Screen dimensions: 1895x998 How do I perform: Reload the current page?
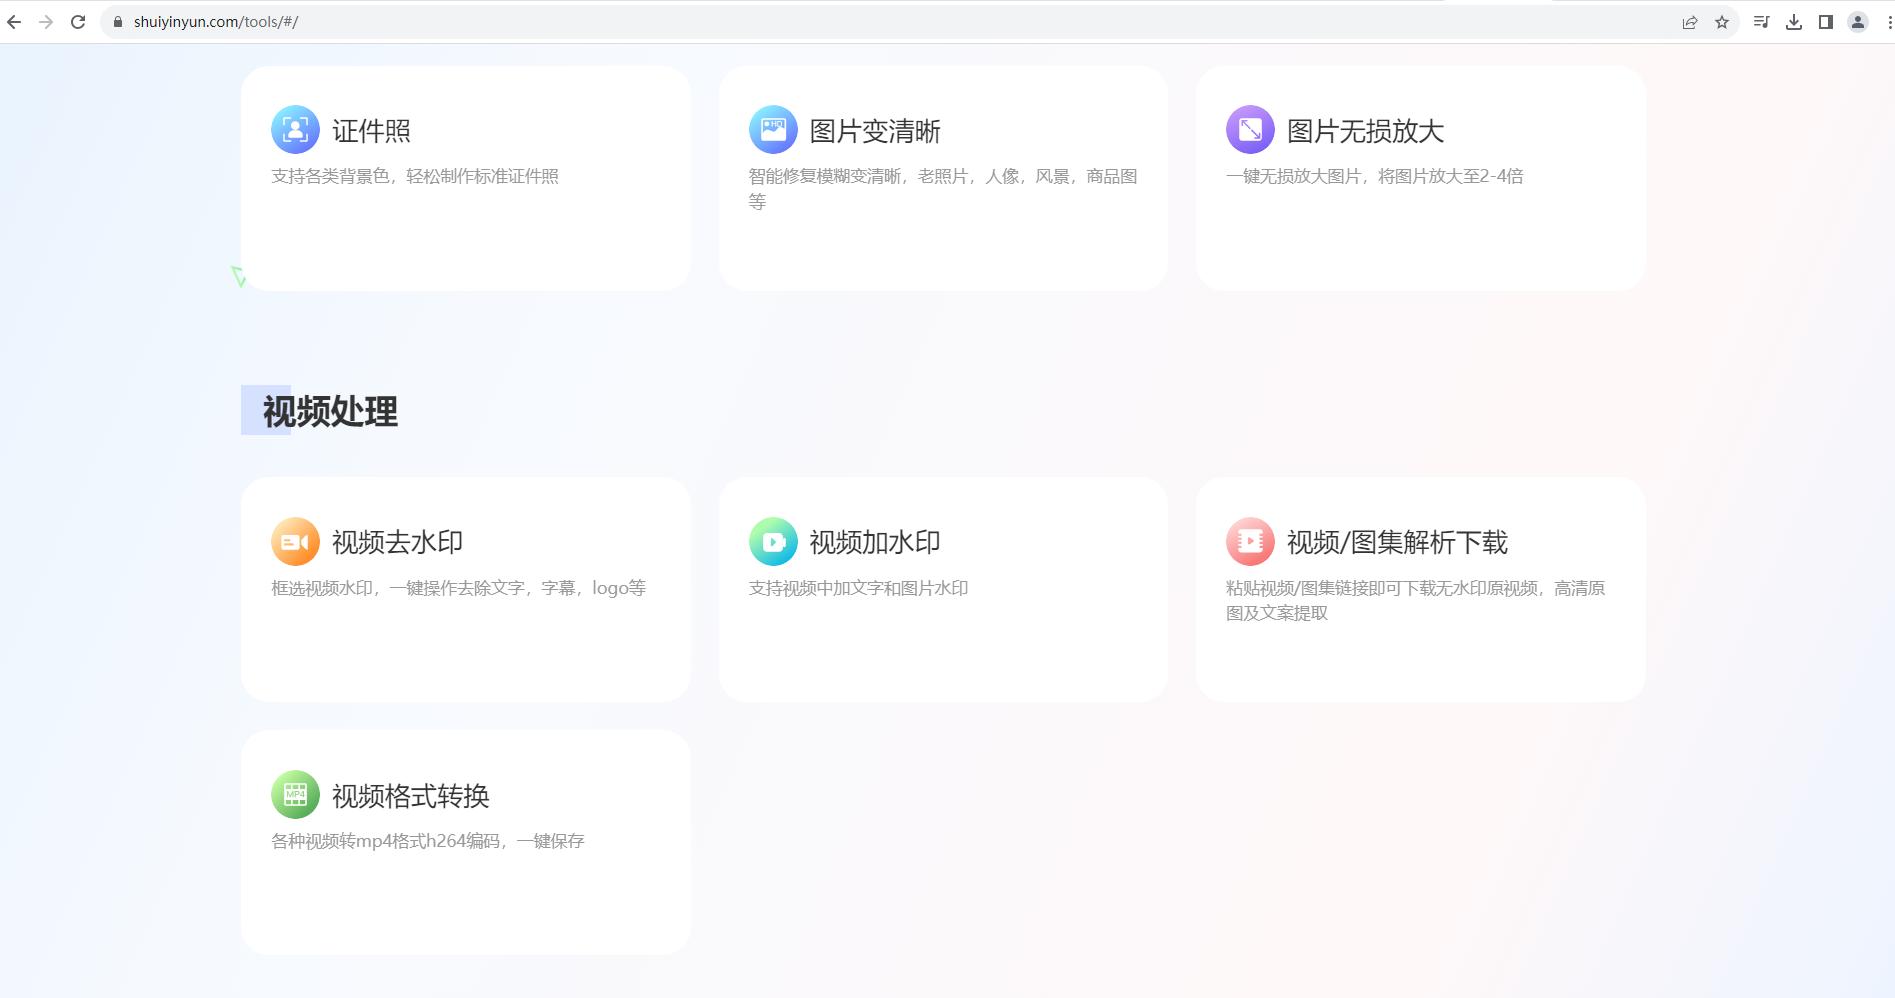pyautogui.click(x=77, y=21)
